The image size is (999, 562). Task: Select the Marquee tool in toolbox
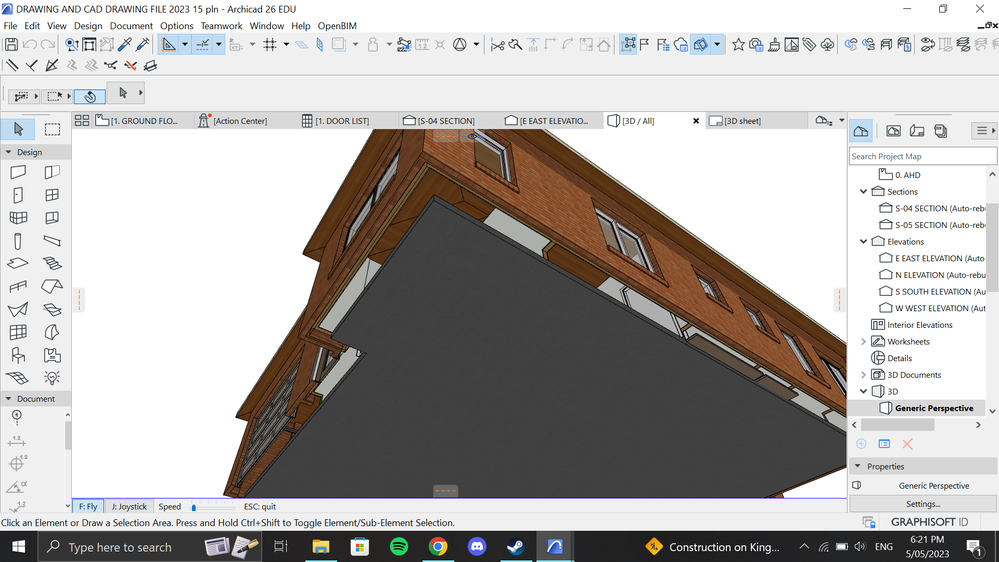(52, 129)
